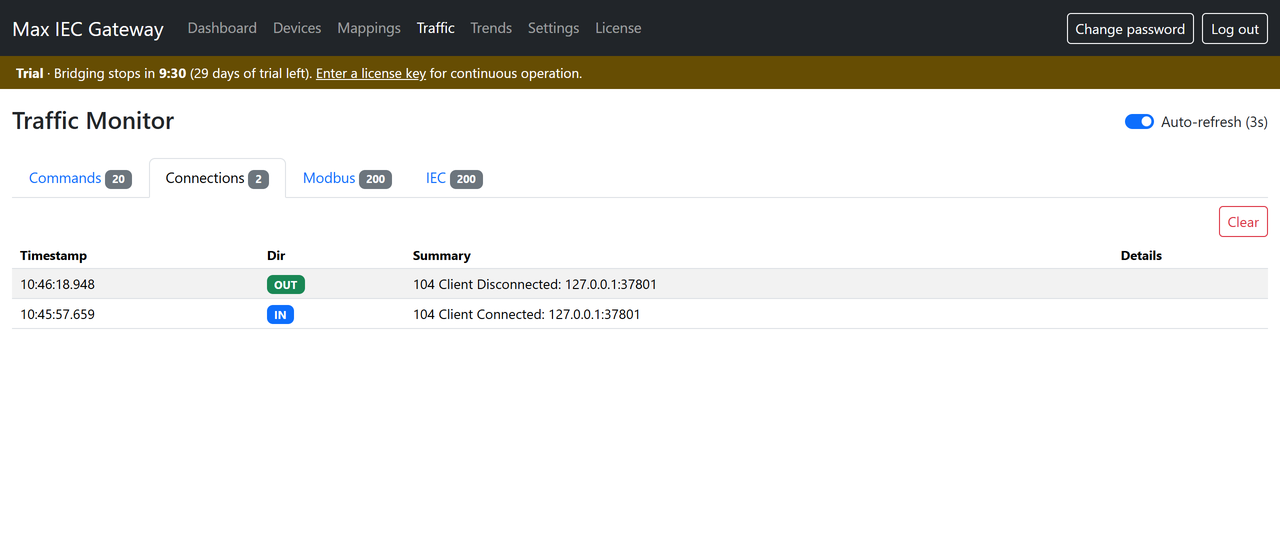Image resolution: width=1280 pixels, height=560 pixels.
Task: Select timestamp 10:45:57.659
Action: click(57, 314)
